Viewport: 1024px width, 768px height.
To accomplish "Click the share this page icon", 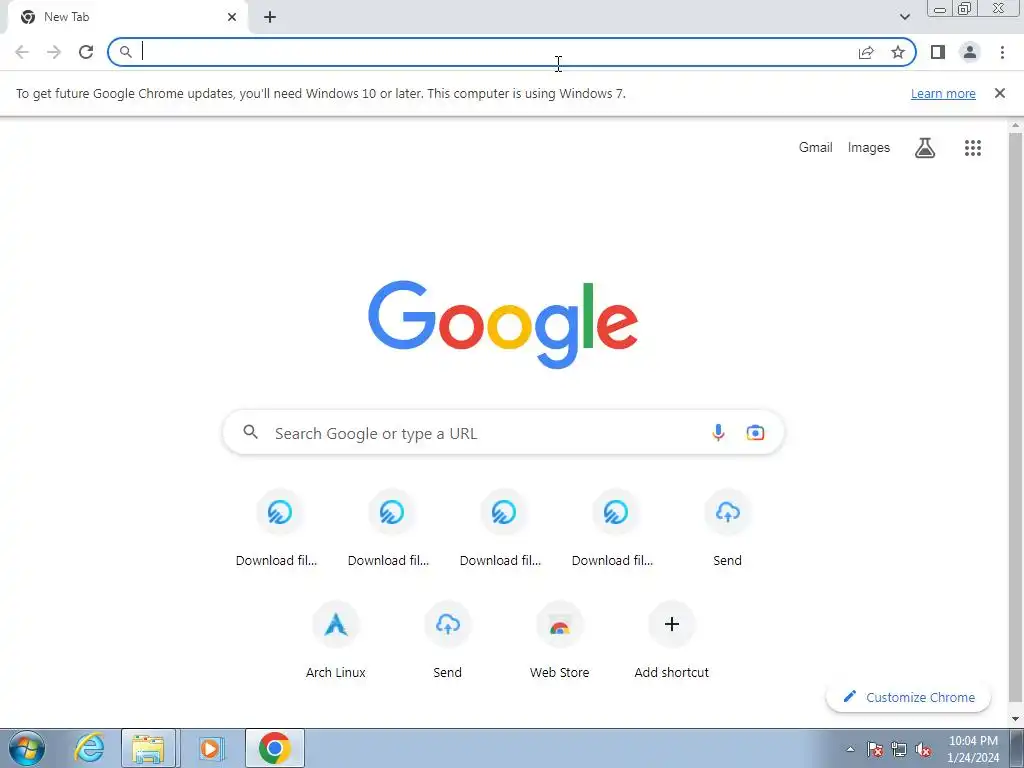I will 866,52.
